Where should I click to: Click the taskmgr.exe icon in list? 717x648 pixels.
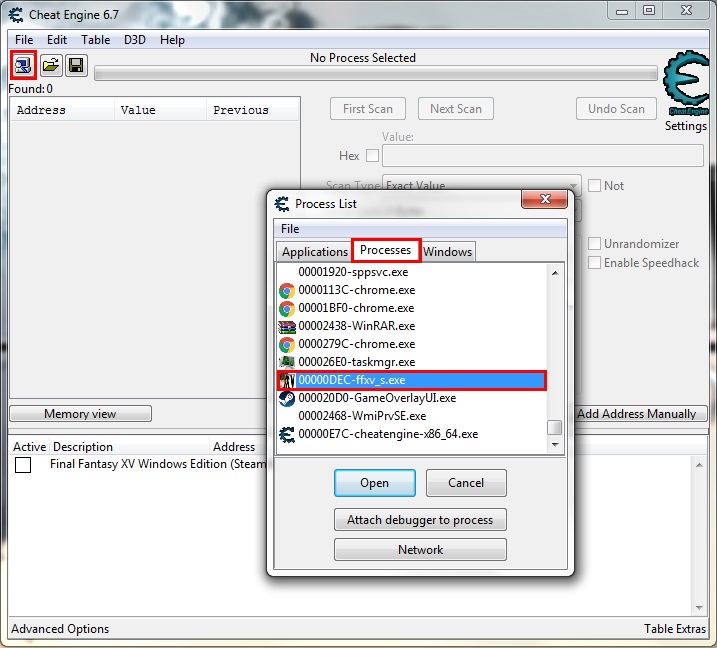coord(287,362)
